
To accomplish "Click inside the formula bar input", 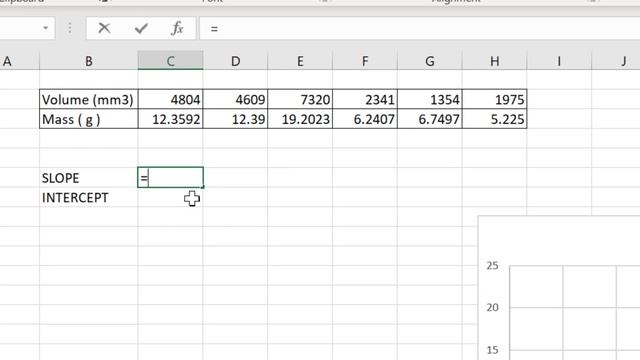I will pyautogui.click(x=420, y=28).
